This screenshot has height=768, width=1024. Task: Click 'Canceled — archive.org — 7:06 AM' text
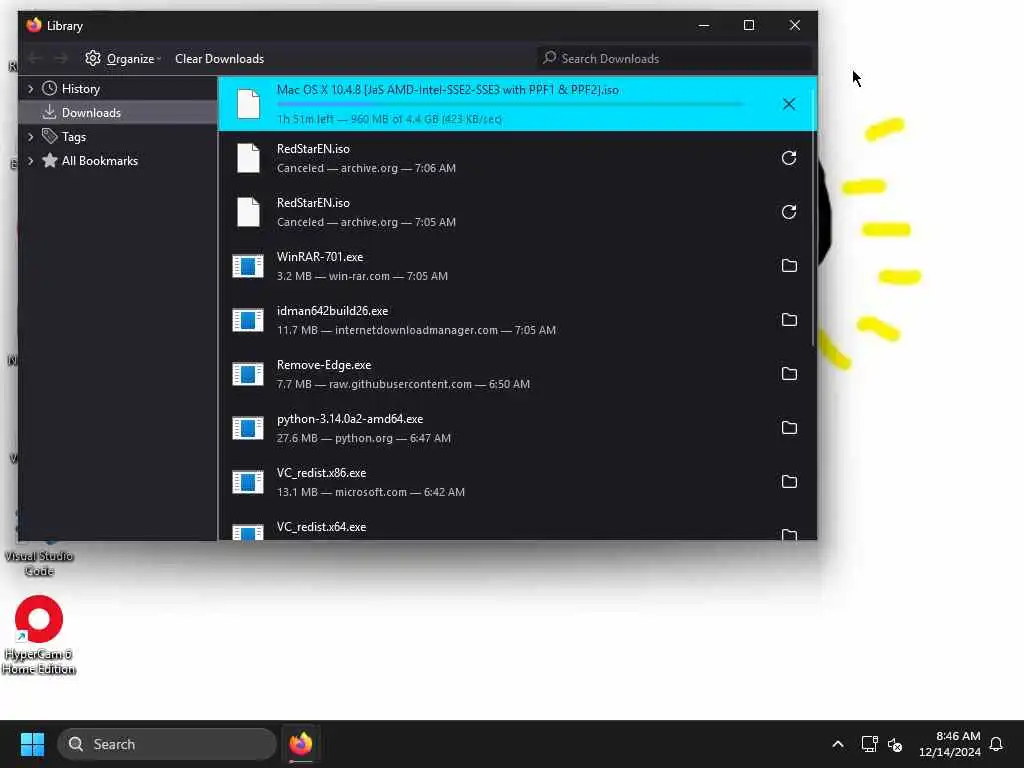coord(366,168)
